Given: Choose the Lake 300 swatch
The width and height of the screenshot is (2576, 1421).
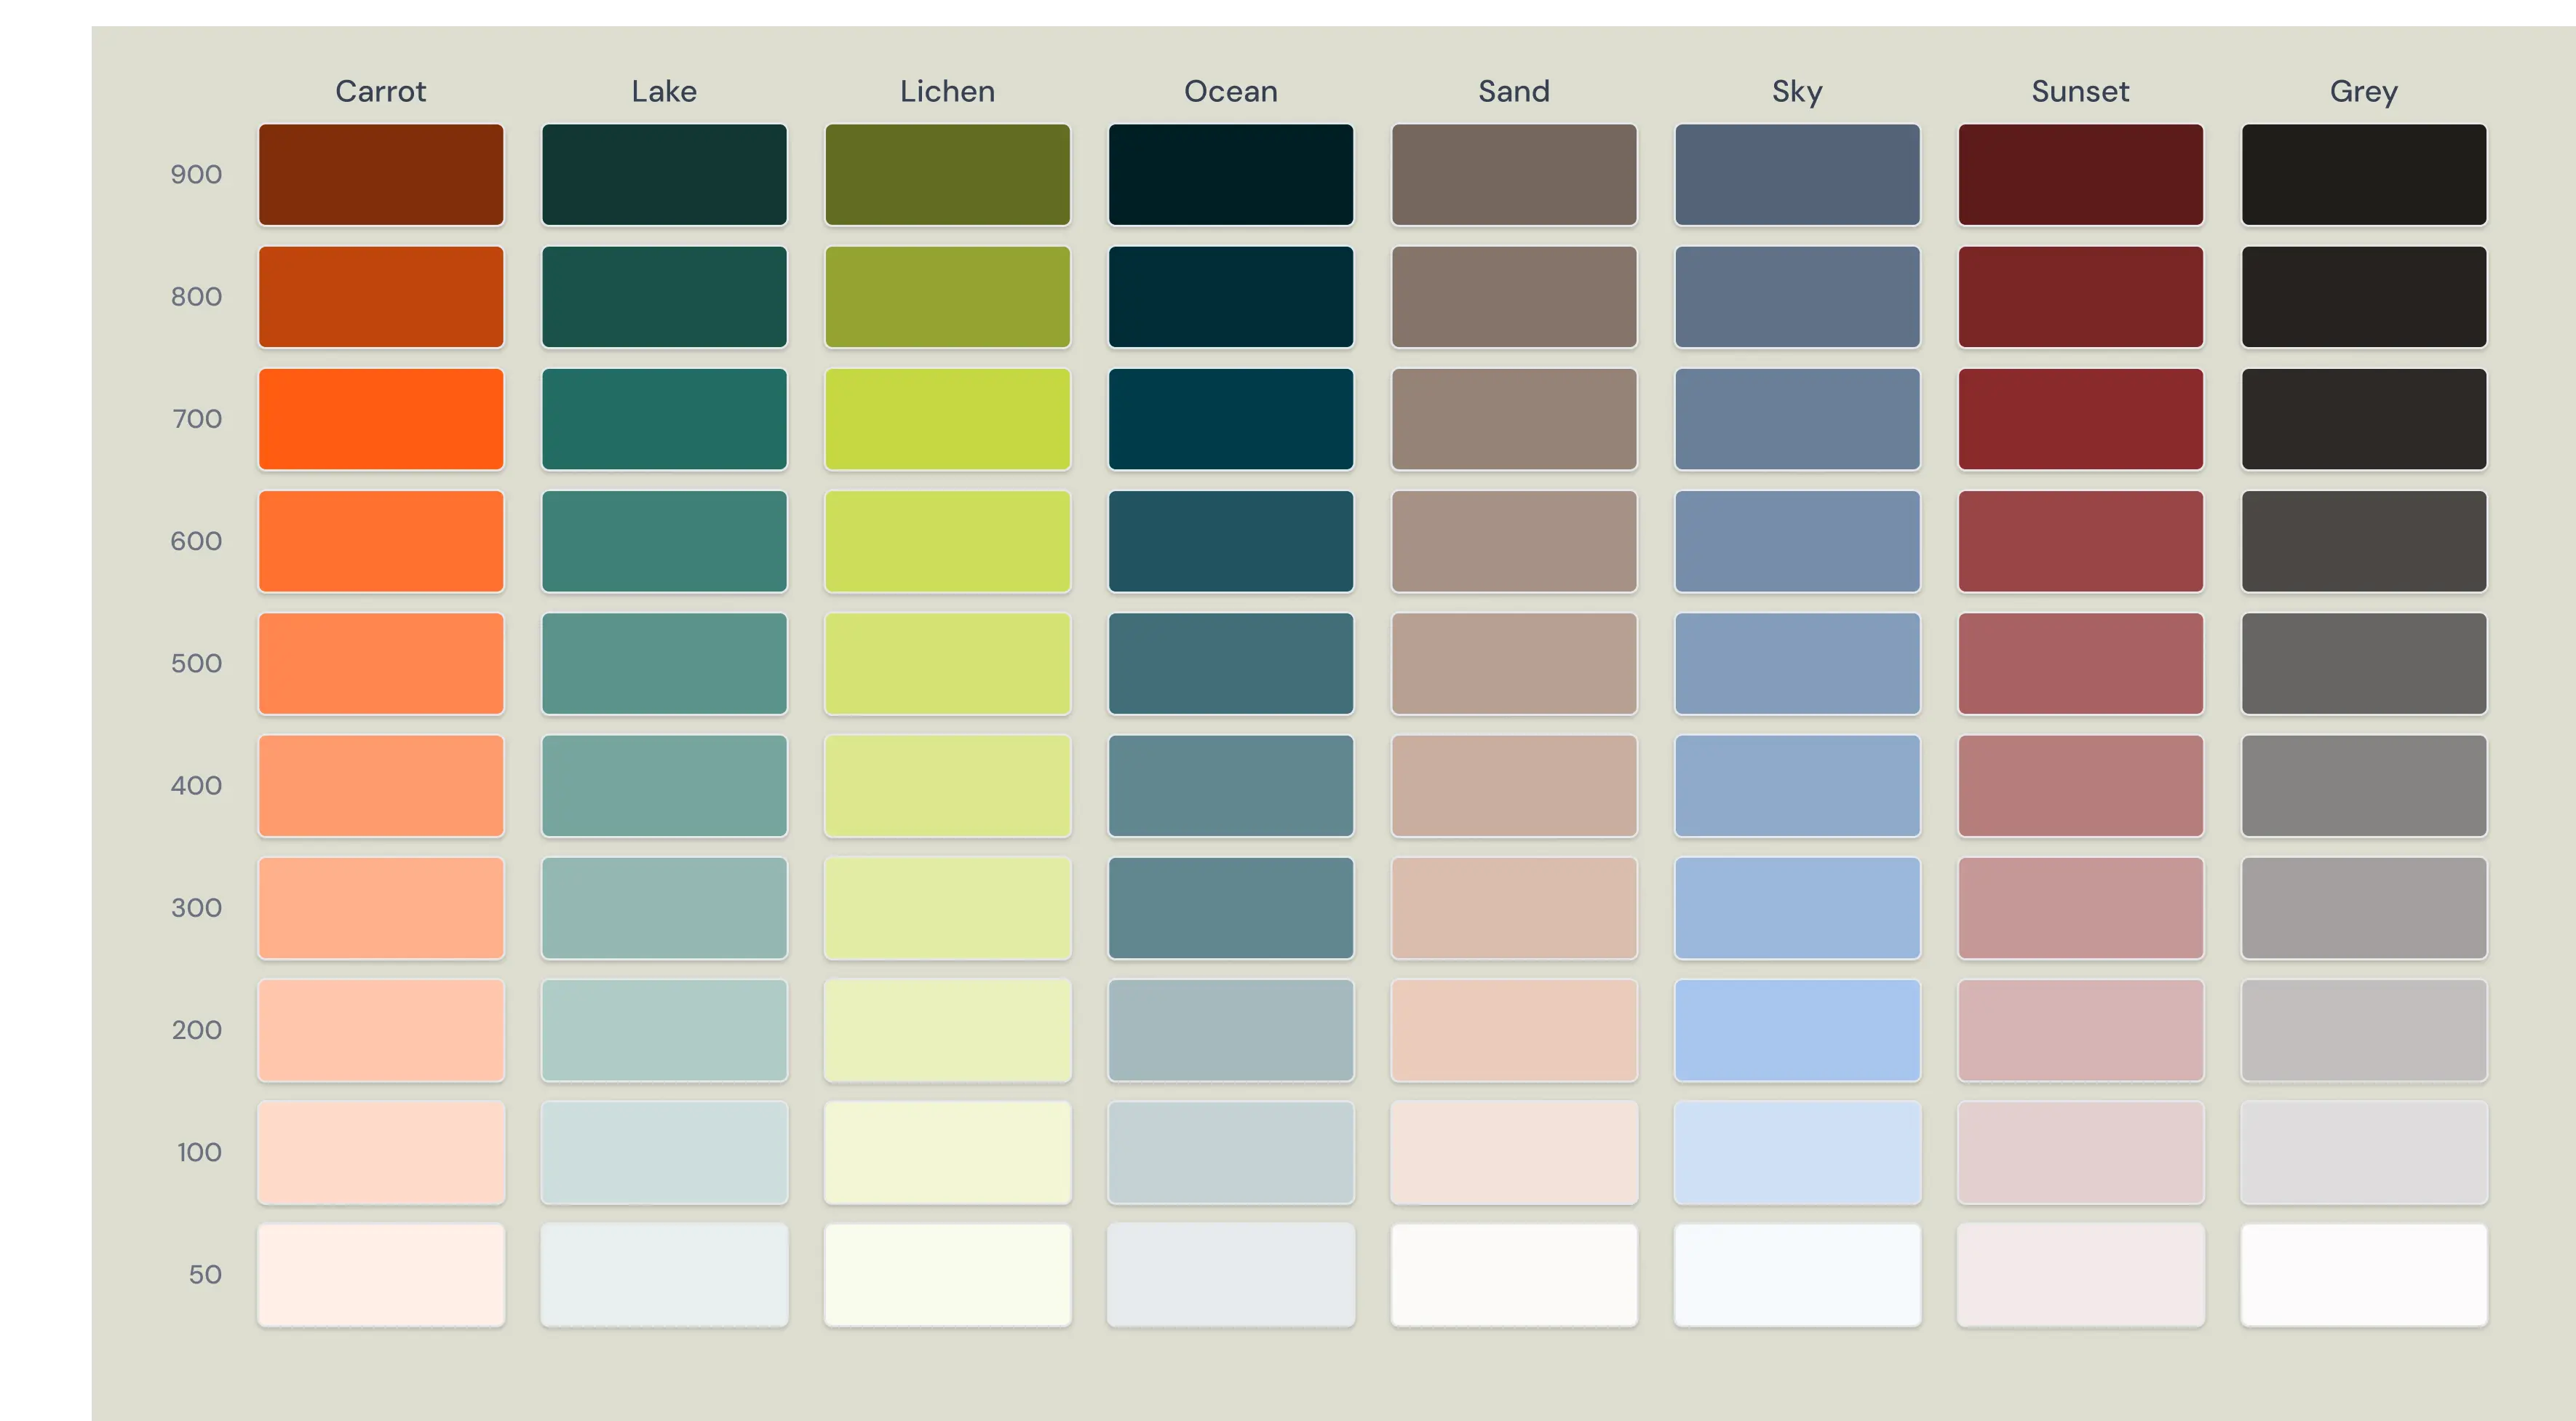Looking at the screenshot, I should (664, 908).
